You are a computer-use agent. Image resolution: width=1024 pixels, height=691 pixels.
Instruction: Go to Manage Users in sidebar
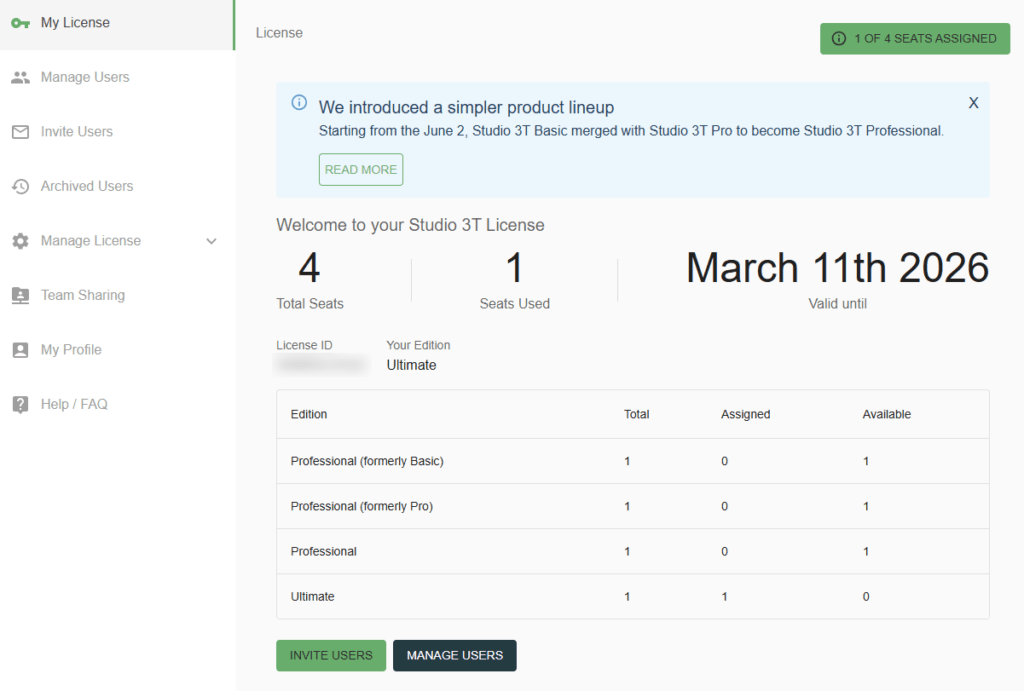point(85,77)
